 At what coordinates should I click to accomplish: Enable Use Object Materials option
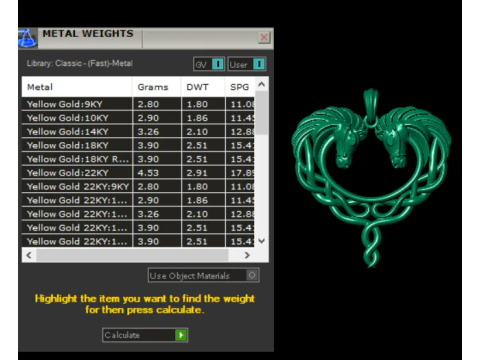coord(203,275)
